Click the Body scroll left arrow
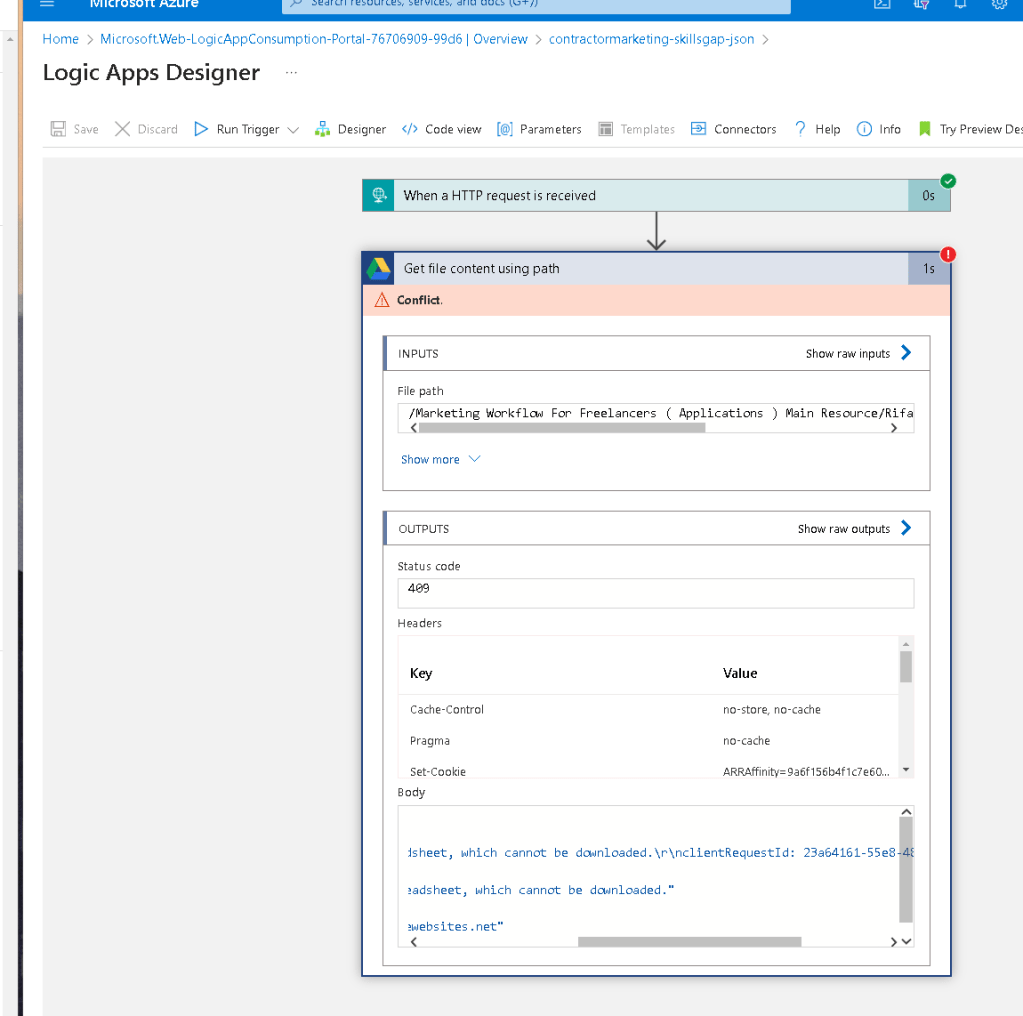 tap(414, 942)
